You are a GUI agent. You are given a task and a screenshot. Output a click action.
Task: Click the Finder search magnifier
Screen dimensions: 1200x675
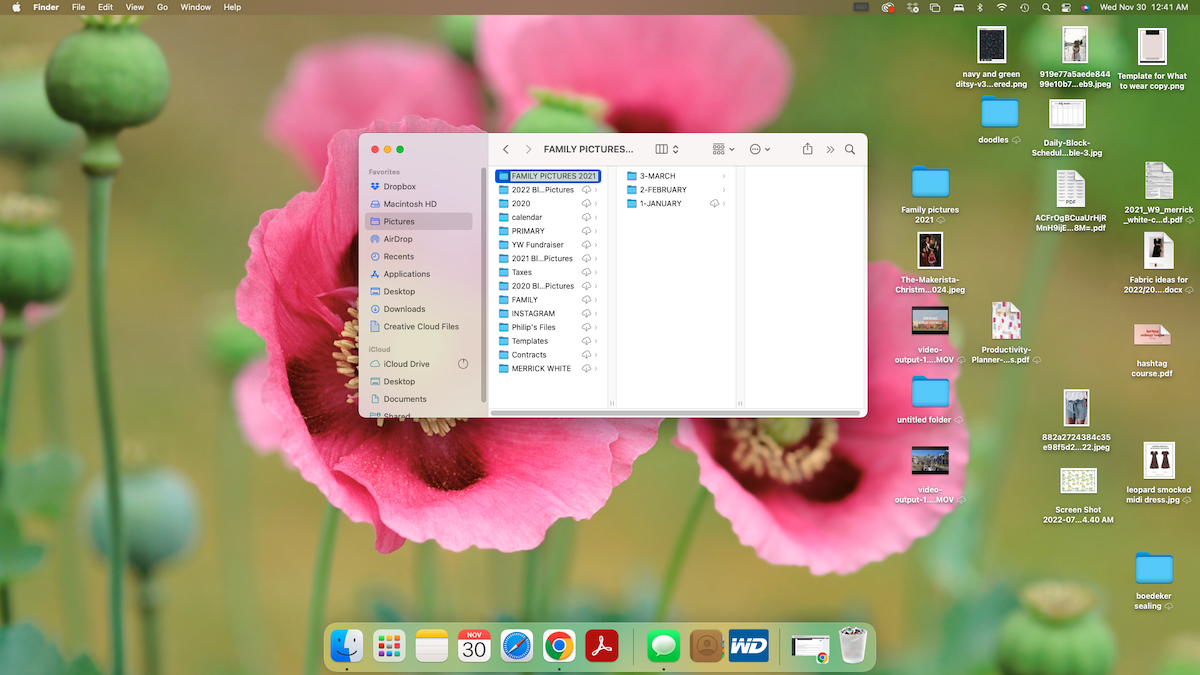(x=850, y=149)
